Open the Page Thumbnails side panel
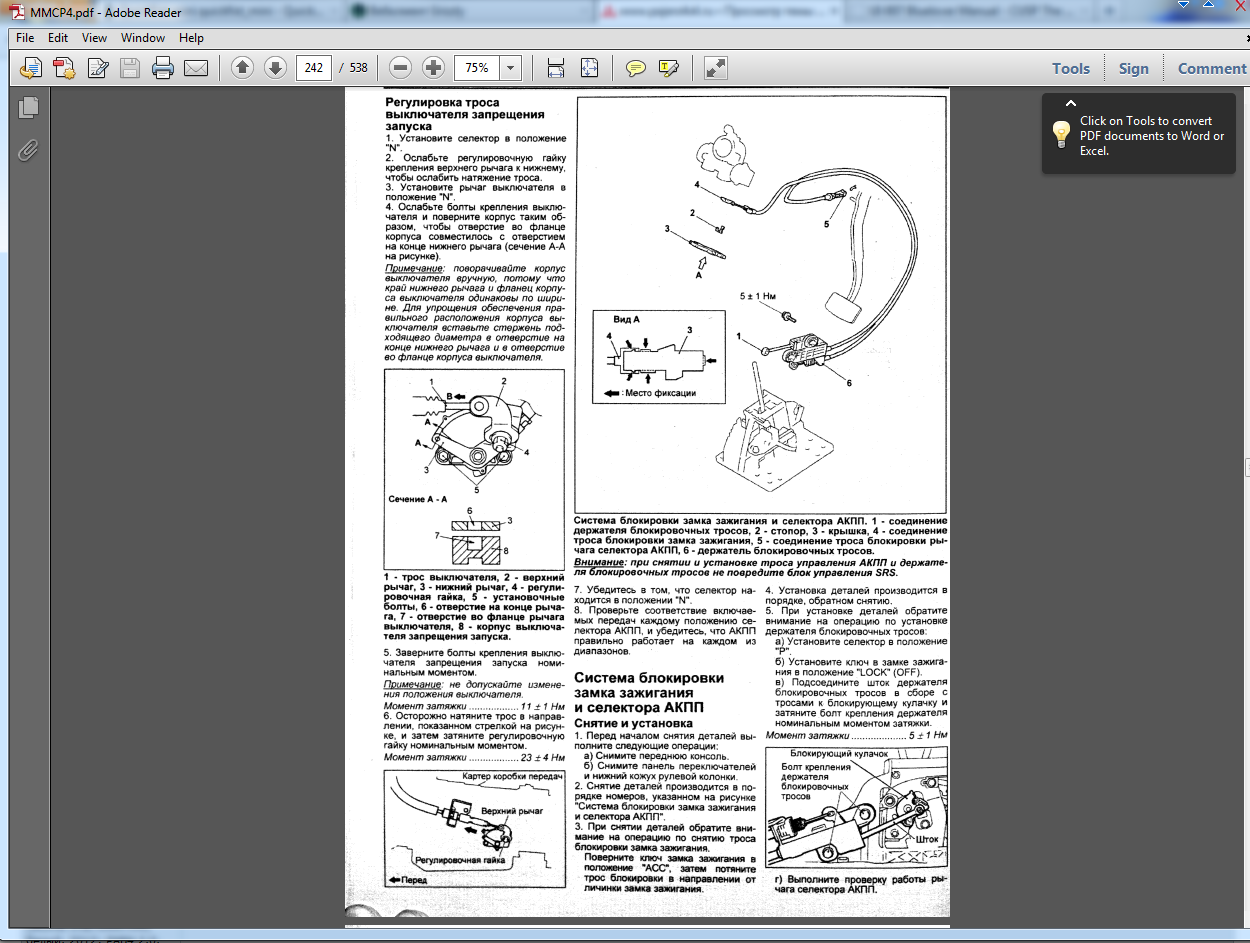This screenshot has height=943, width=1250. pyautogui.click(x=28, y=107)
